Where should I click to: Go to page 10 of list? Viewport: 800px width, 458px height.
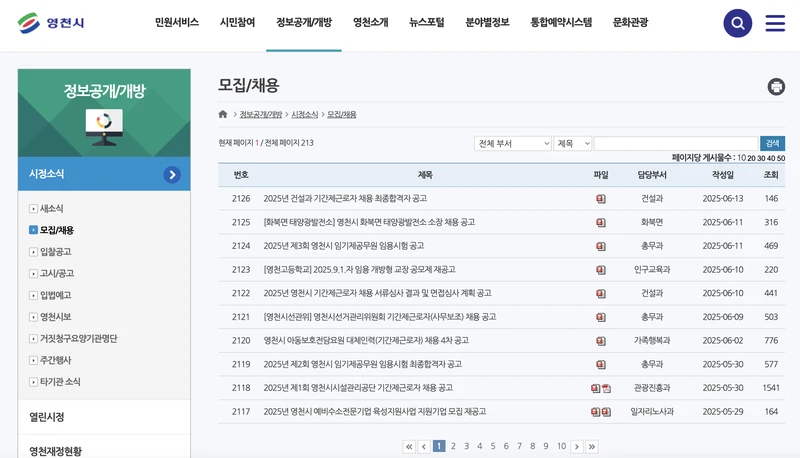click(x=561, y=446)
